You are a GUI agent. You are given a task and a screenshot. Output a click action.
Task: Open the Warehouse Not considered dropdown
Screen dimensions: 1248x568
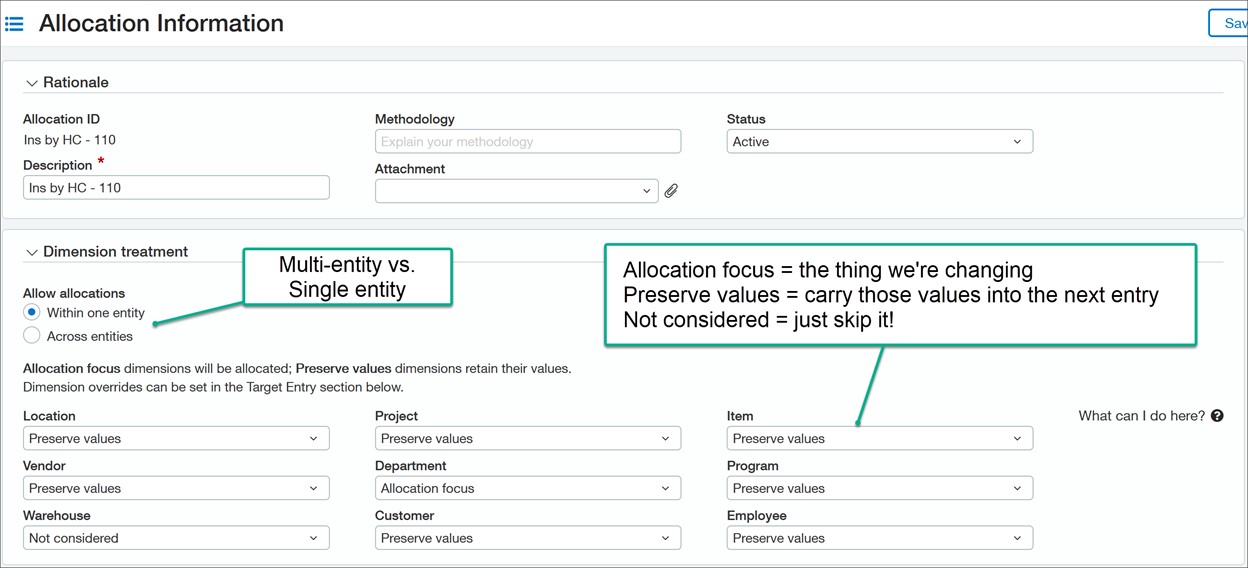click(x=176, y=538)
